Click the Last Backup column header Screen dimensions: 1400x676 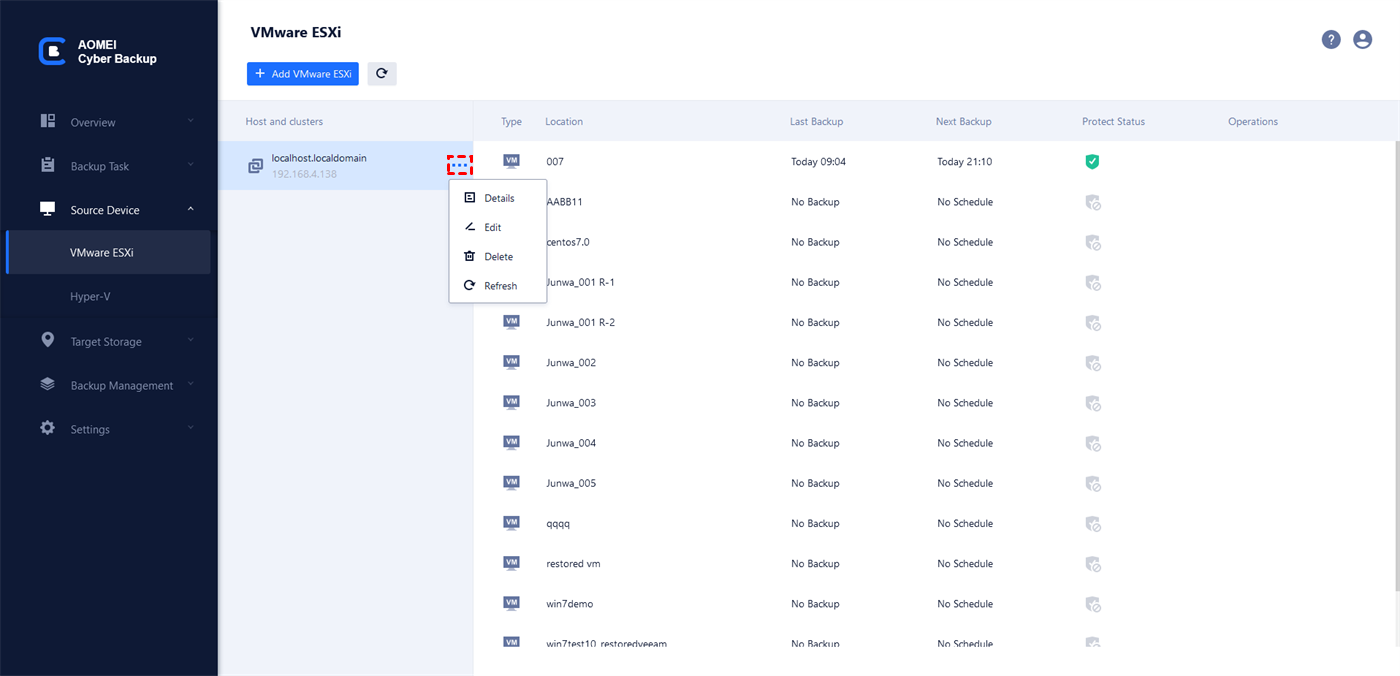click(816, 121)
